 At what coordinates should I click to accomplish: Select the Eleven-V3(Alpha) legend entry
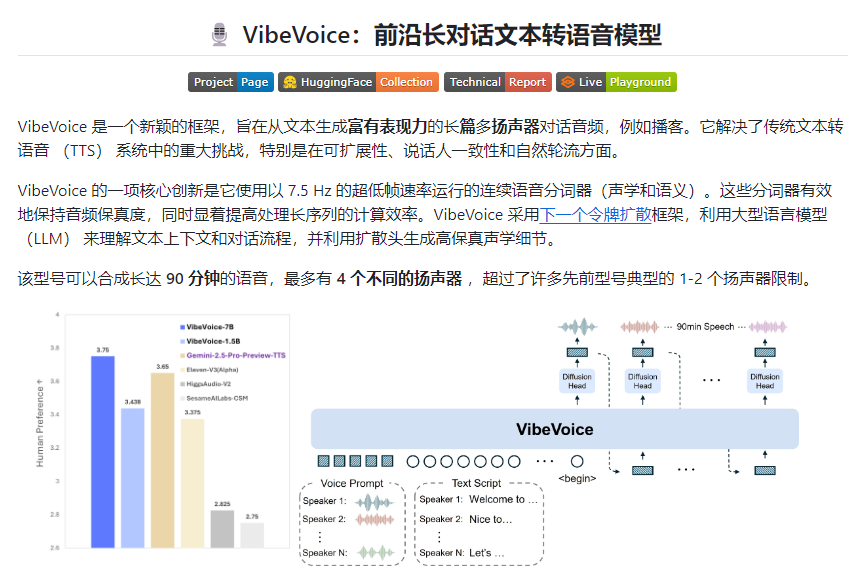tap(209, 370)
